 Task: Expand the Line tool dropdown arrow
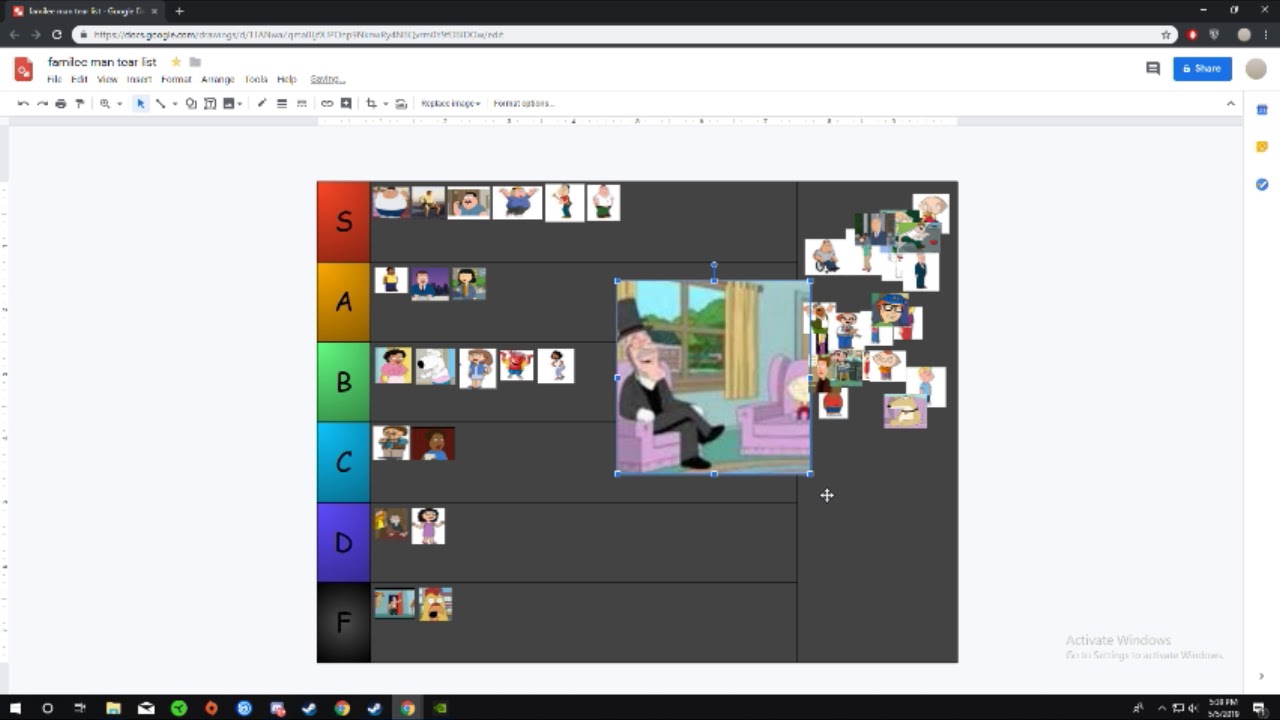[174, 103]
